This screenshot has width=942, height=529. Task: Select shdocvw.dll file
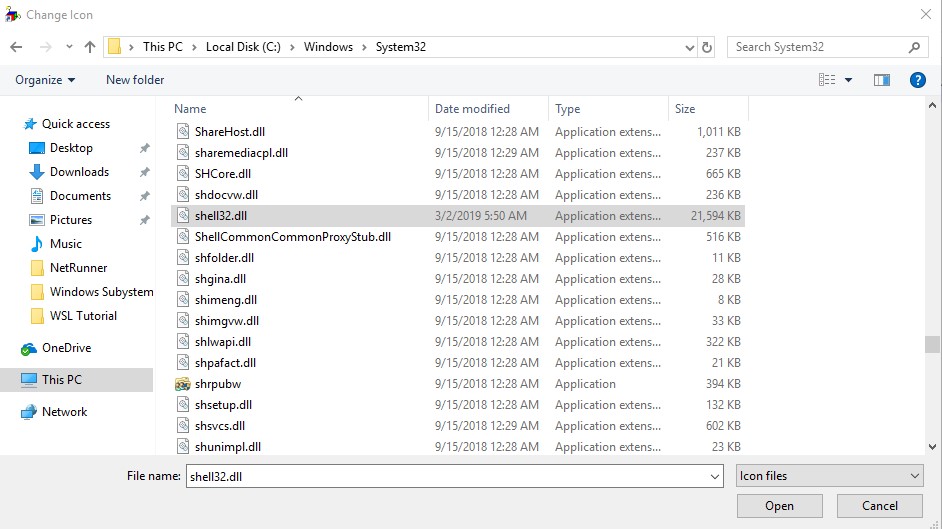tap(226, 195)
